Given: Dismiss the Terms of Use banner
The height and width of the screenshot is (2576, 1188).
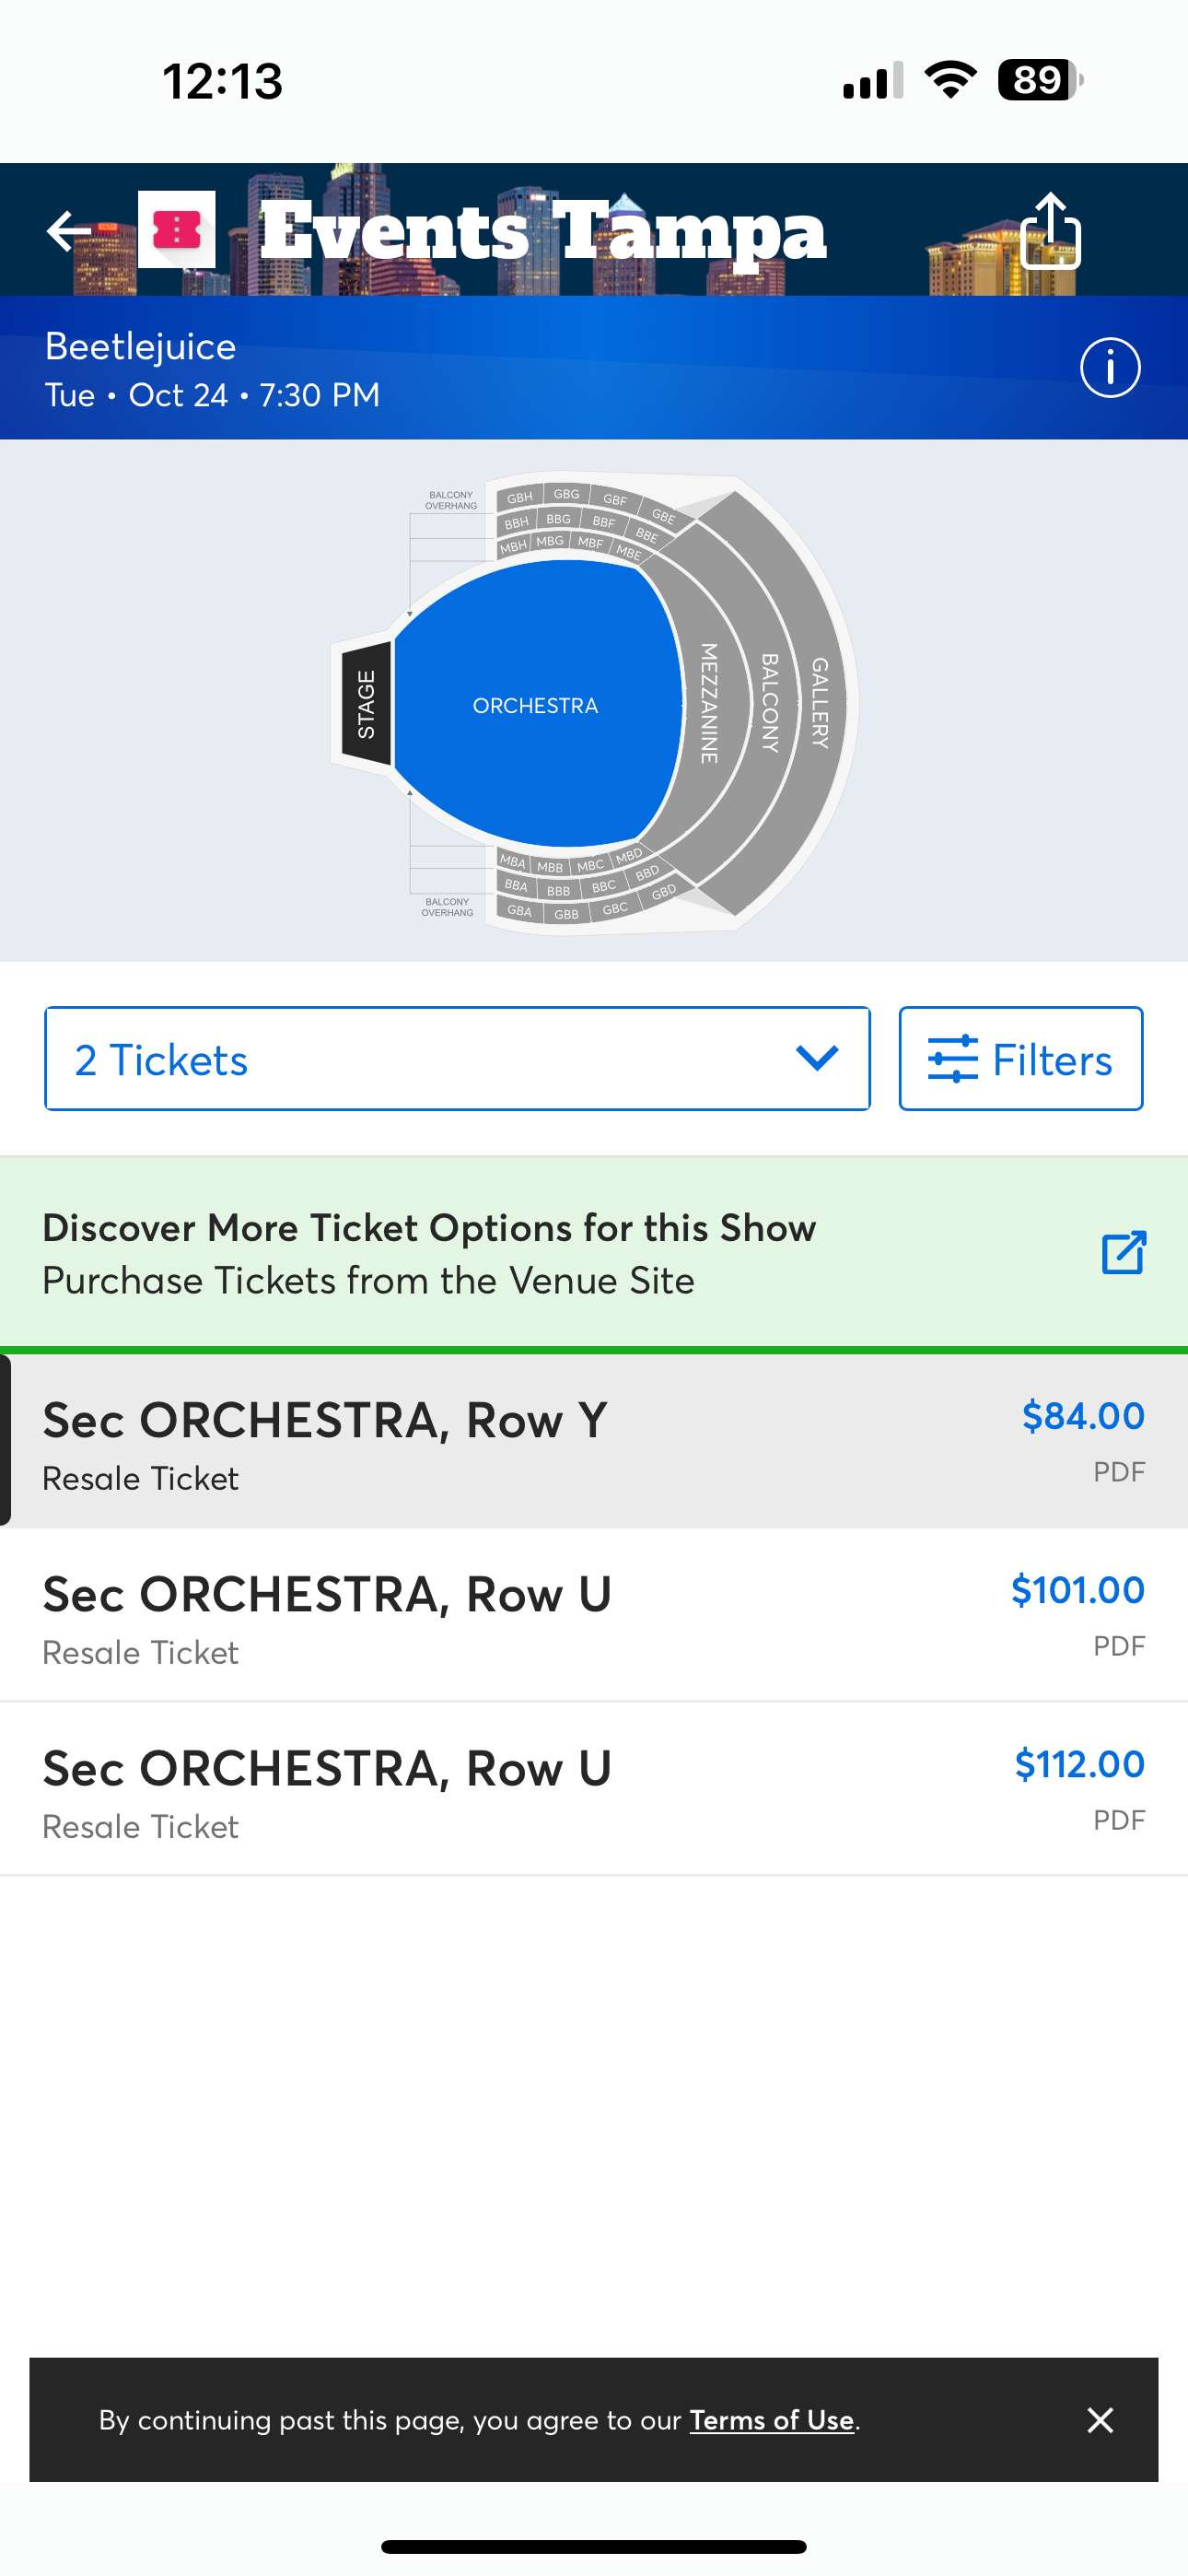Looking at the screenshot, I should (1100, 2420).
